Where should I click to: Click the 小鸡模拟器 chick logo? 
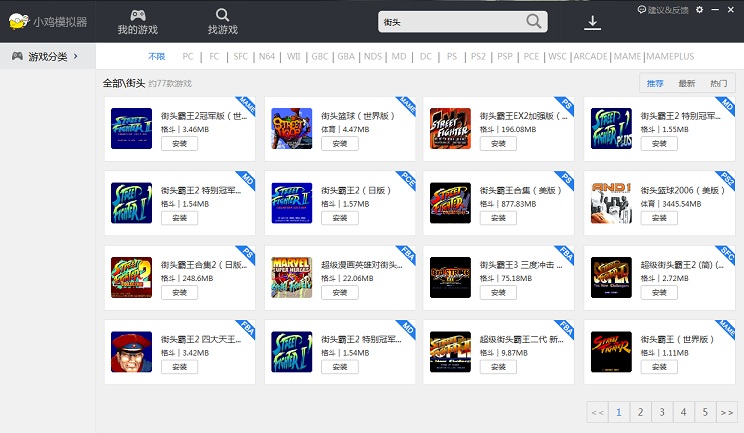[x=16, y=21]
